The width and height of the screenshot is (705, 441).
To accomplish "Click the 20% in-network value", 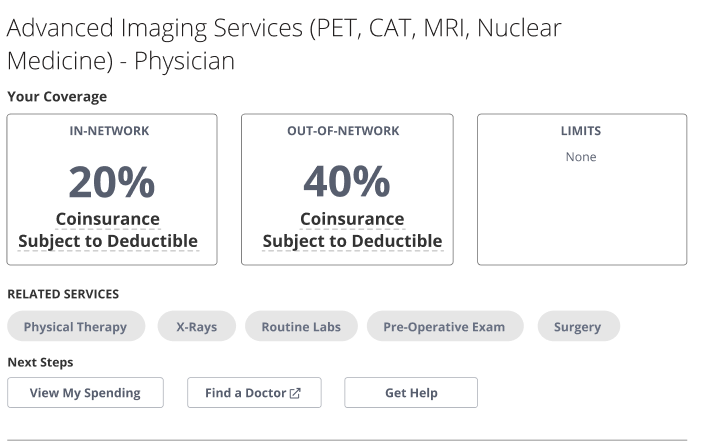I will (x=111, y=182).
